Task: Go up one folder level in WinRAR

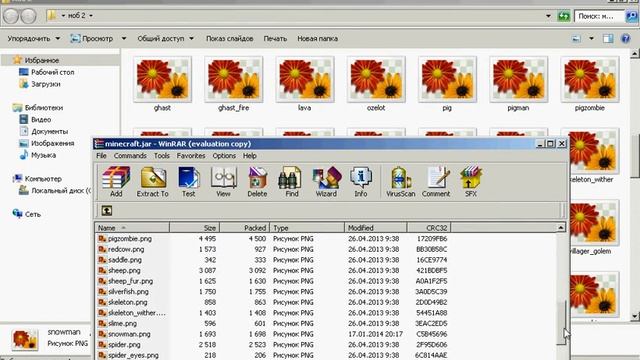Action: [x=107, y=211]
